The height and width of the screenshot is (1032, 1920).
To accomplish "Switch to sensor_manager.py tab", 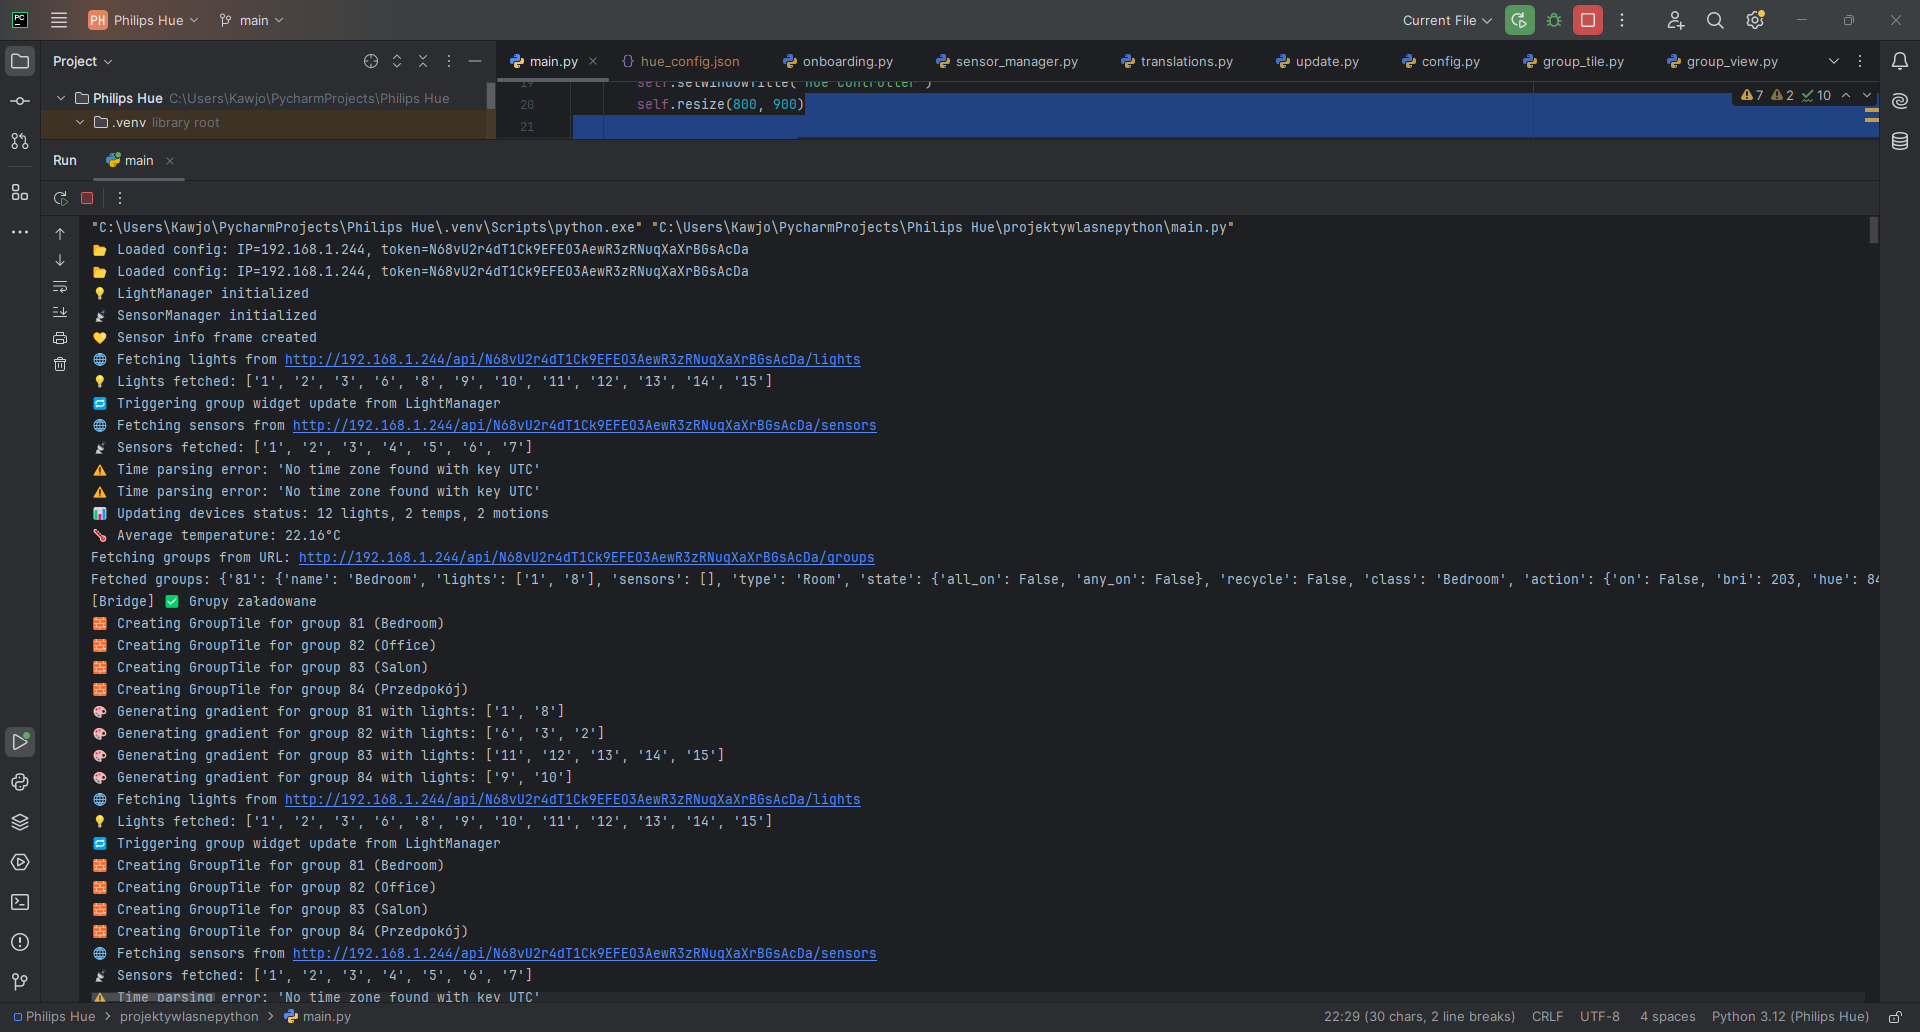I will 1007,61.
